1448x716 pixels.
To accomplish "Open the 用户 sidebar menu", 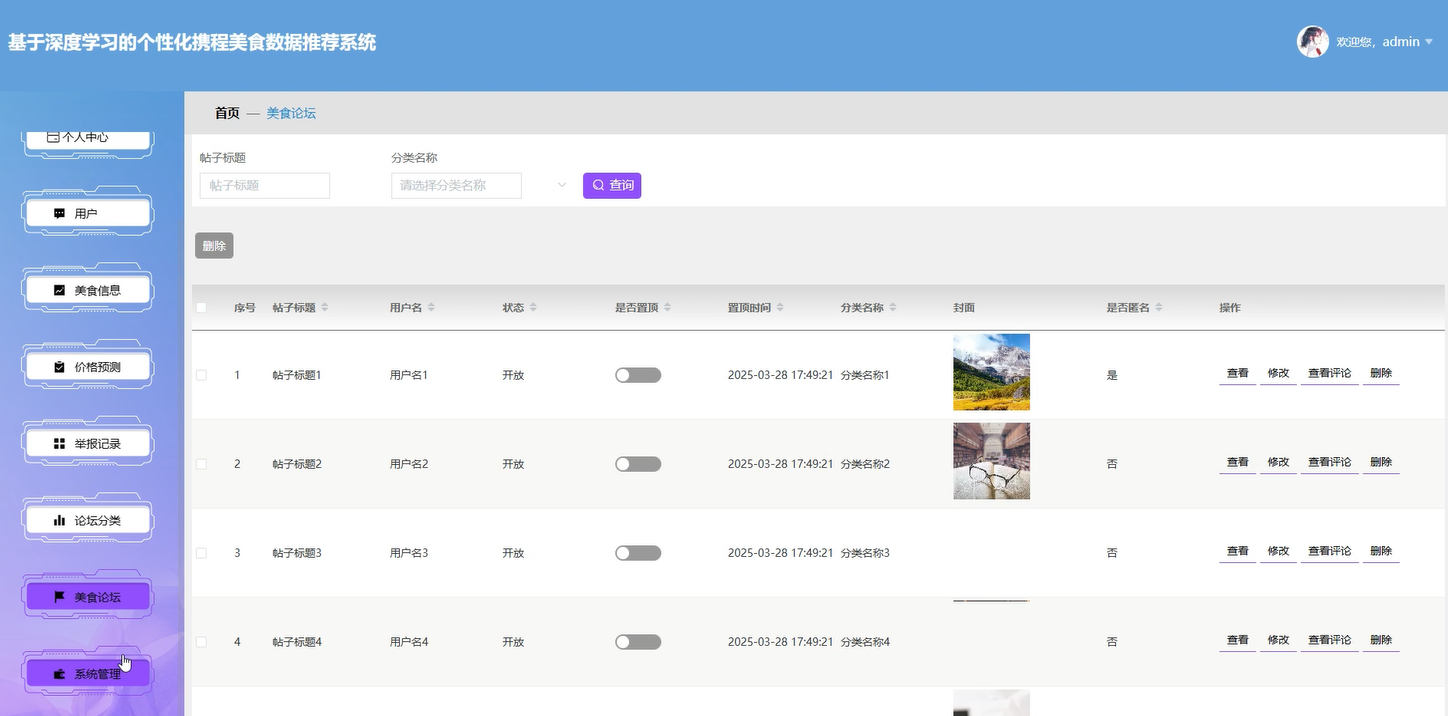I will coord(87,214).
